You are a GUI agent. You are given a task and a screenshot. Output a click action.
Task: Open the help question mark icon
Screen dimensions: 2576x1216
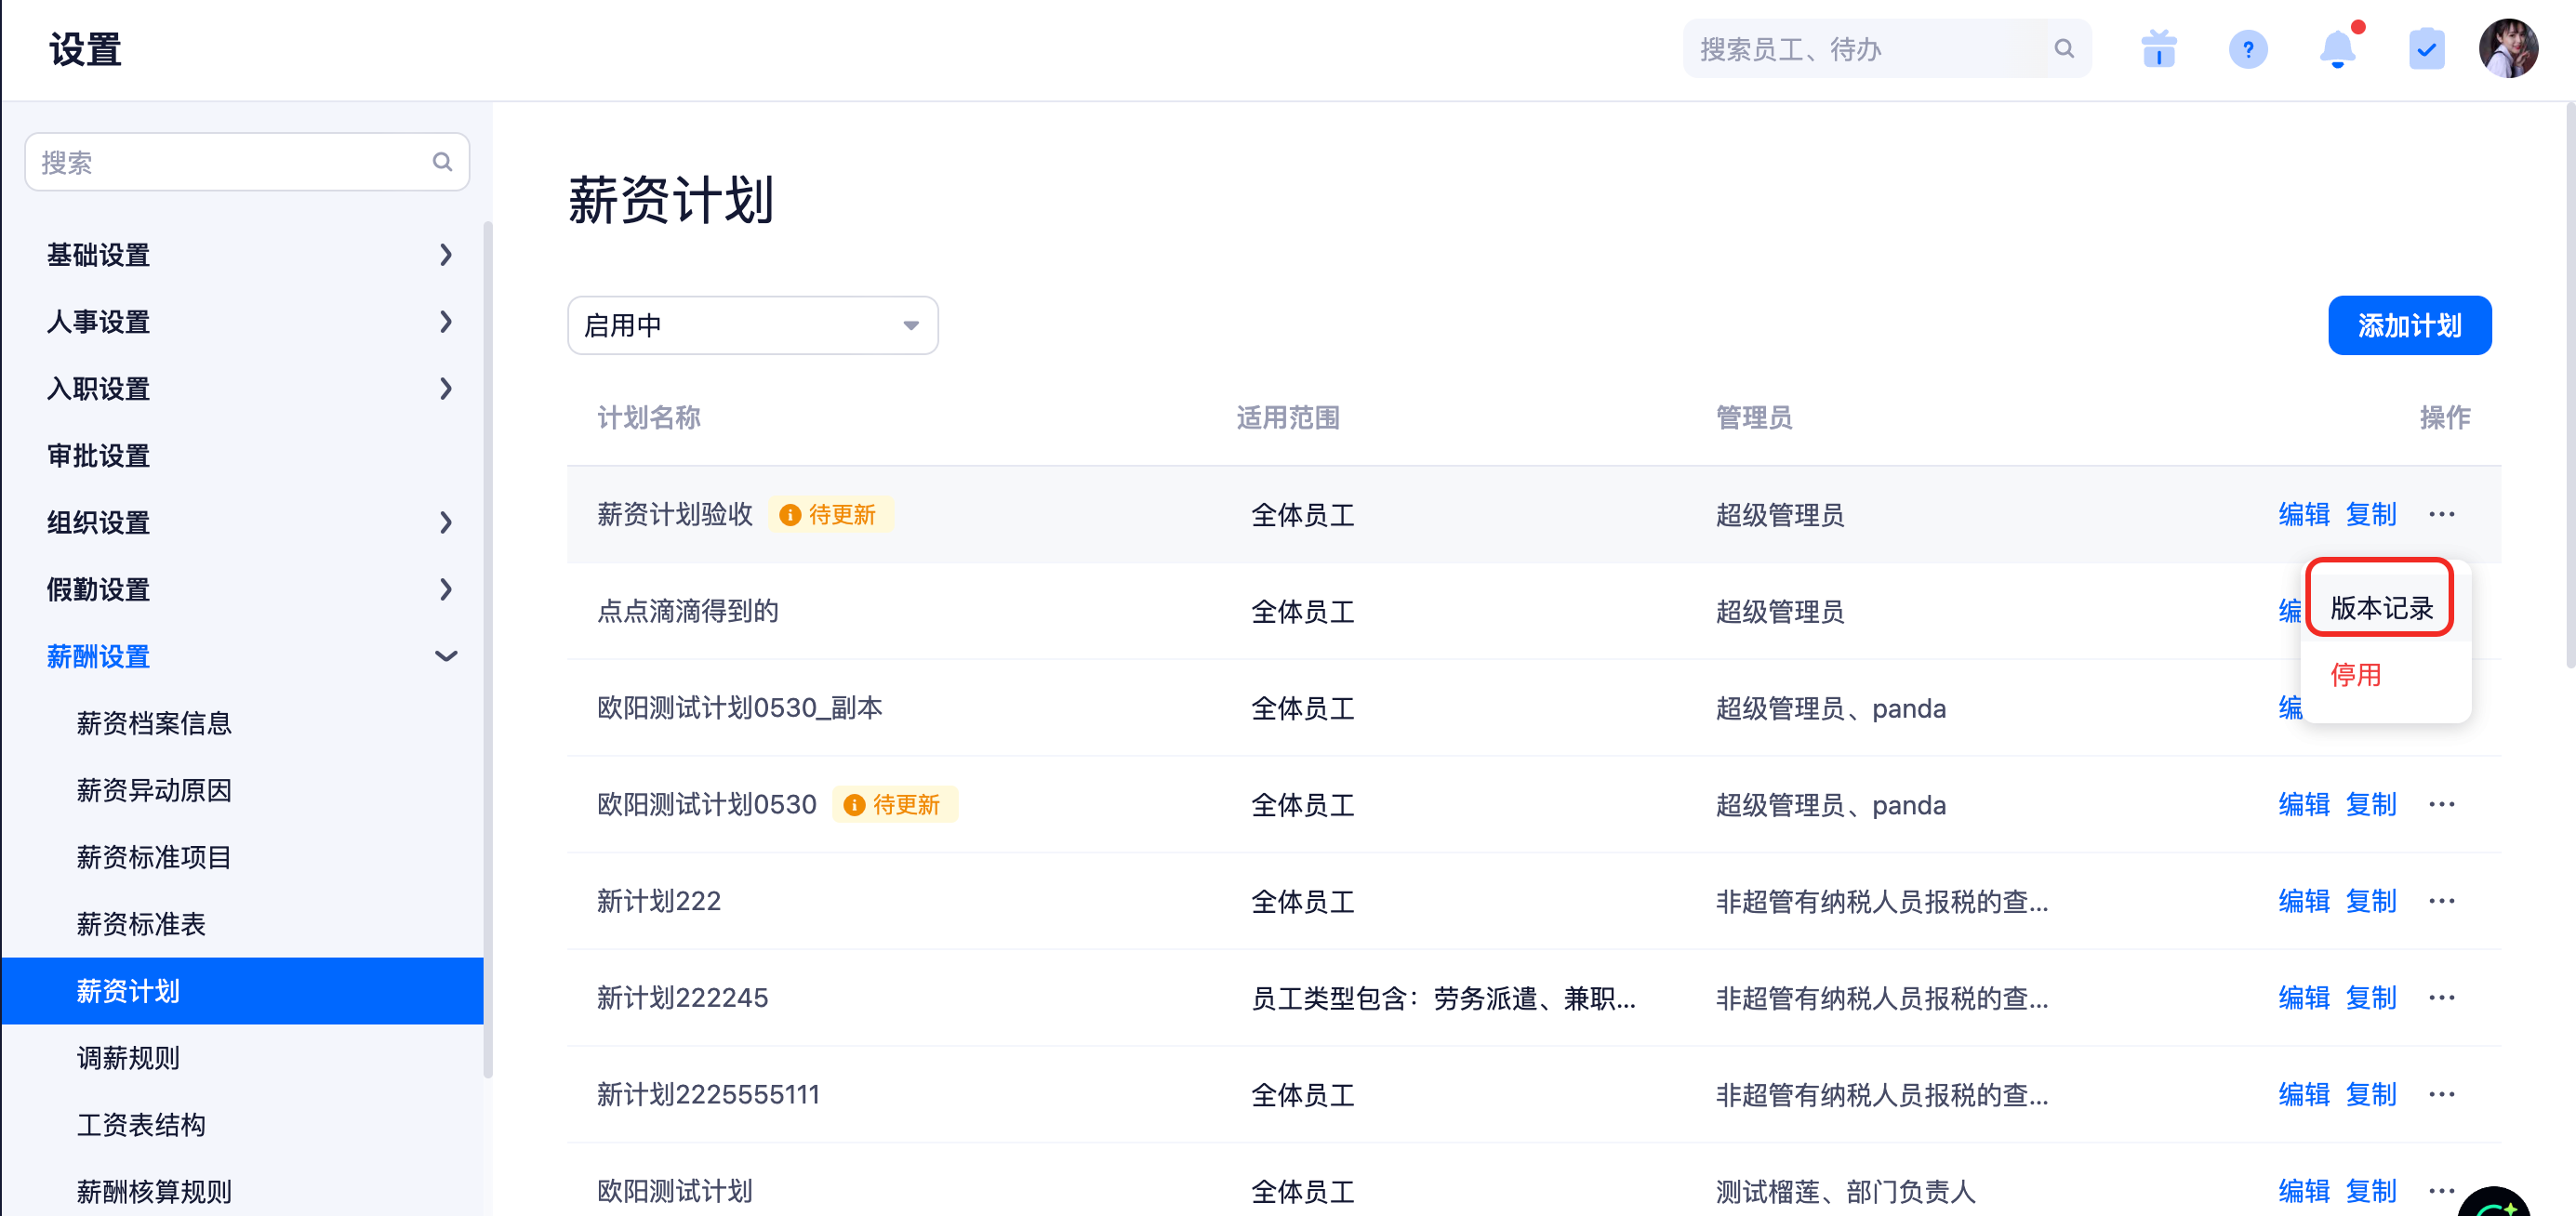2248,49
